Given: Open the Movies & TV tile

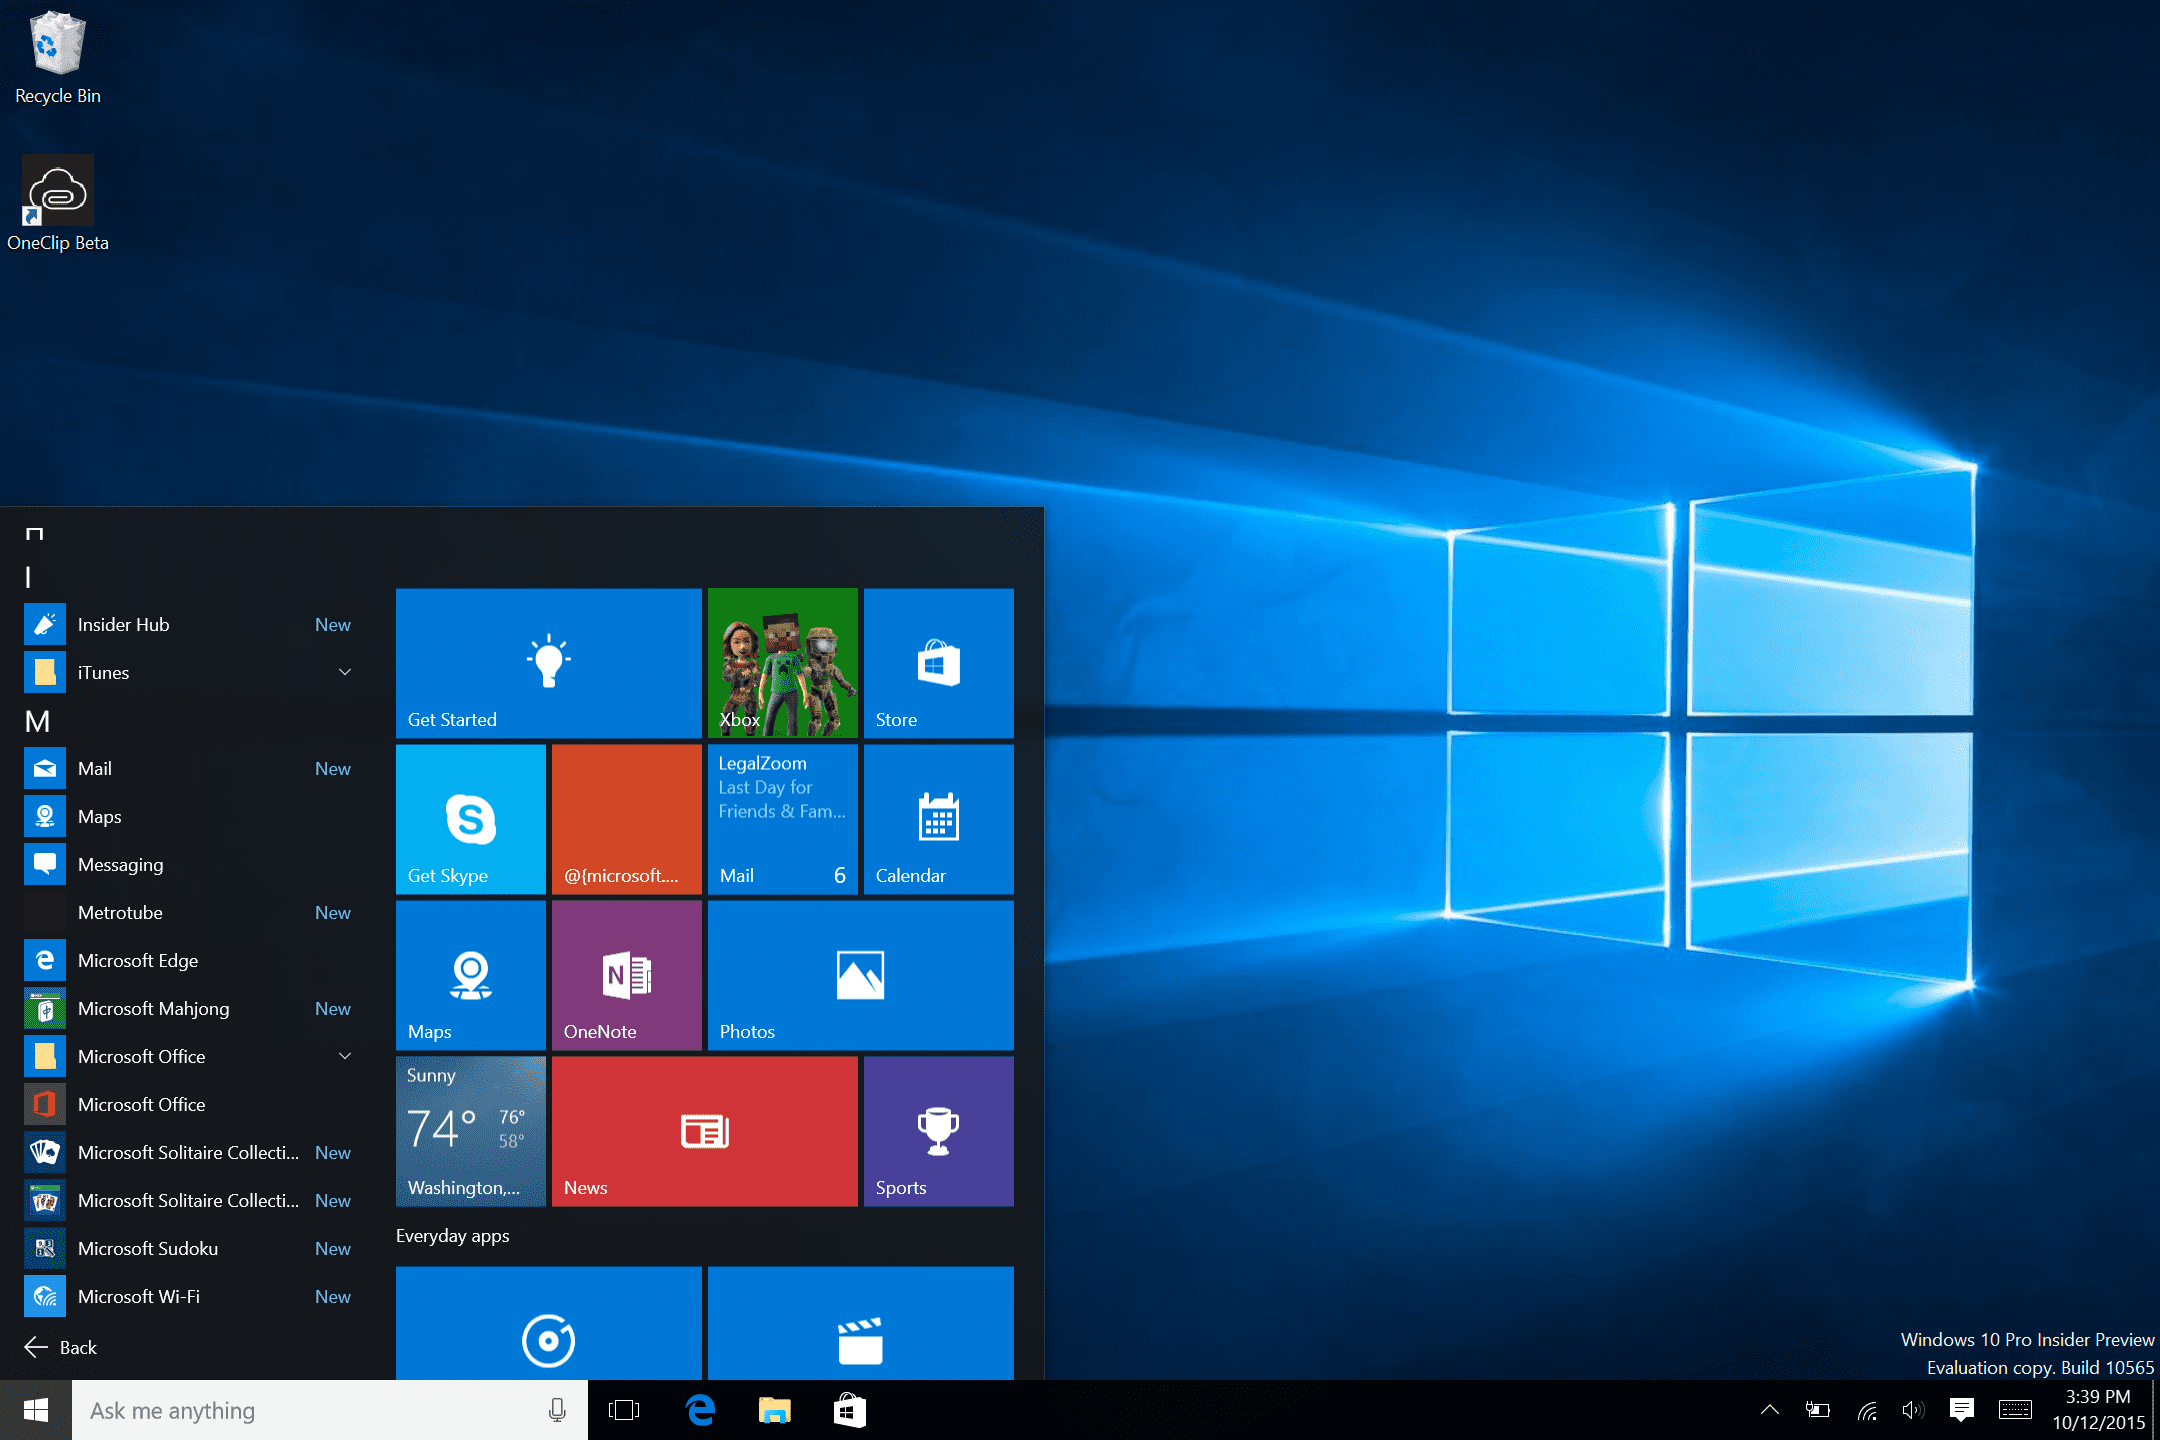Looking at the screenshot, I should [861, 1323].
